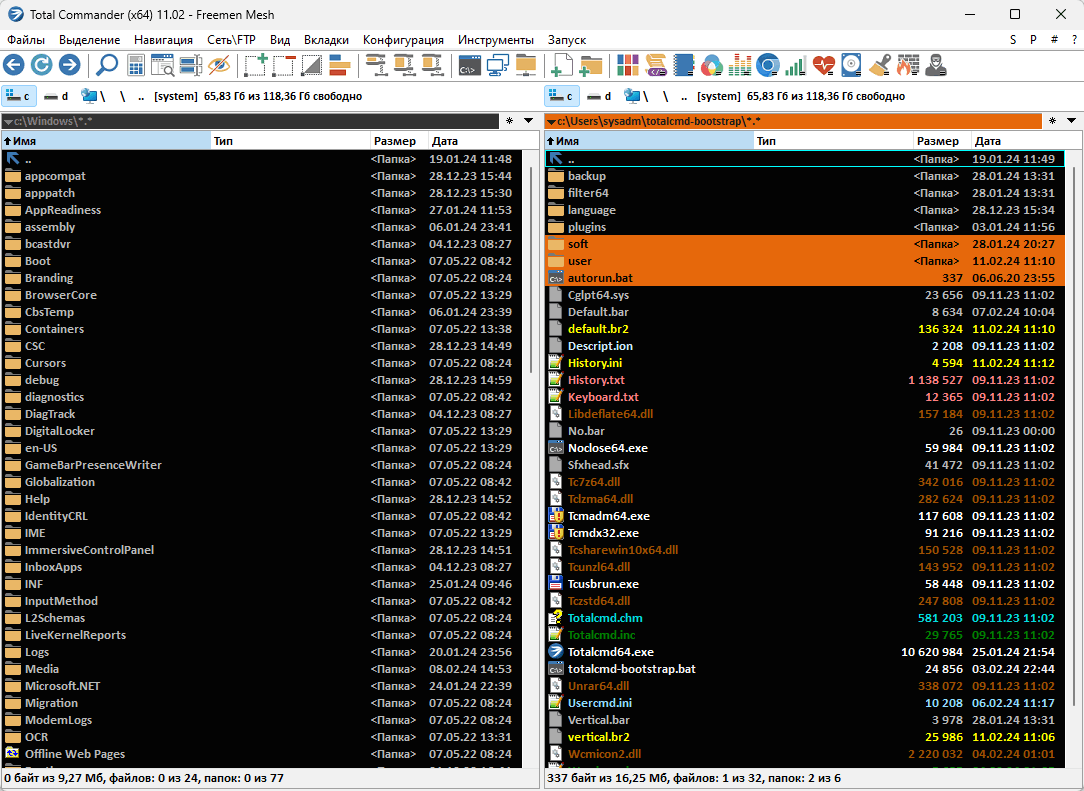Image resolution: width=1084 pixels, height=791 pixels.
Task: Toggle hidden files with the eye icon
Action: [219, 66]
